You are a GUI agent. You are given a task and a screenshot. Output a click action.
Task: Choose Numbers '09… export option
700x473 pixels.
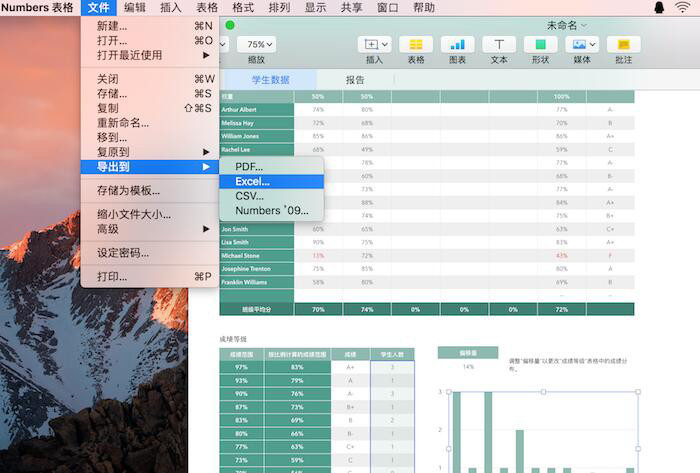[x=271, y=211]
